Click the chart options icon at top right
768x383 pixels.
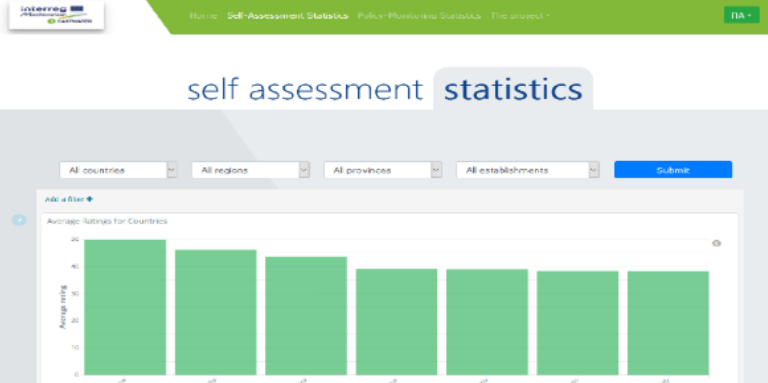(x=716, y=243)
